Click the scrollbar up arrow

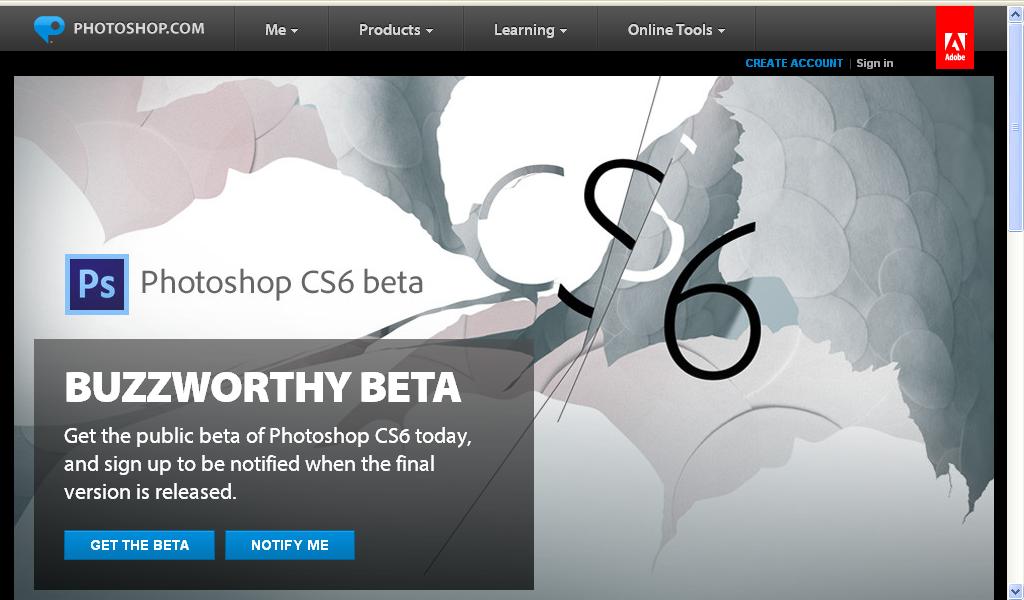pyautogui.click(x=1016, y=14)
